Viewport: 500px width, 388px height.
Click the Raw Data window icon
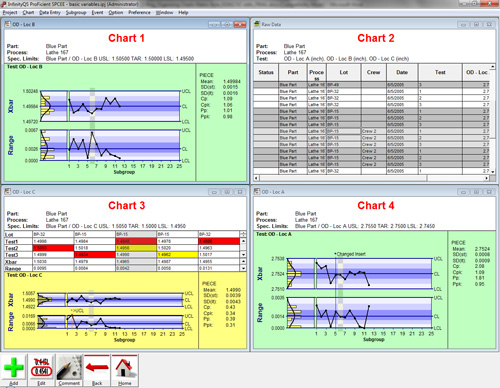point(257,24)
